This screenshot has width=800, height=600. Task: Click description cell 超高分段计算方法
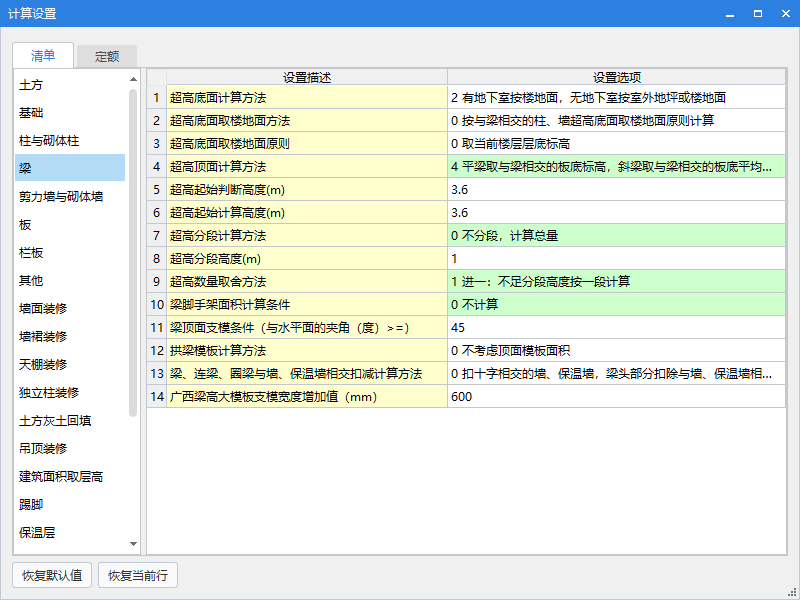coord(307,235)
